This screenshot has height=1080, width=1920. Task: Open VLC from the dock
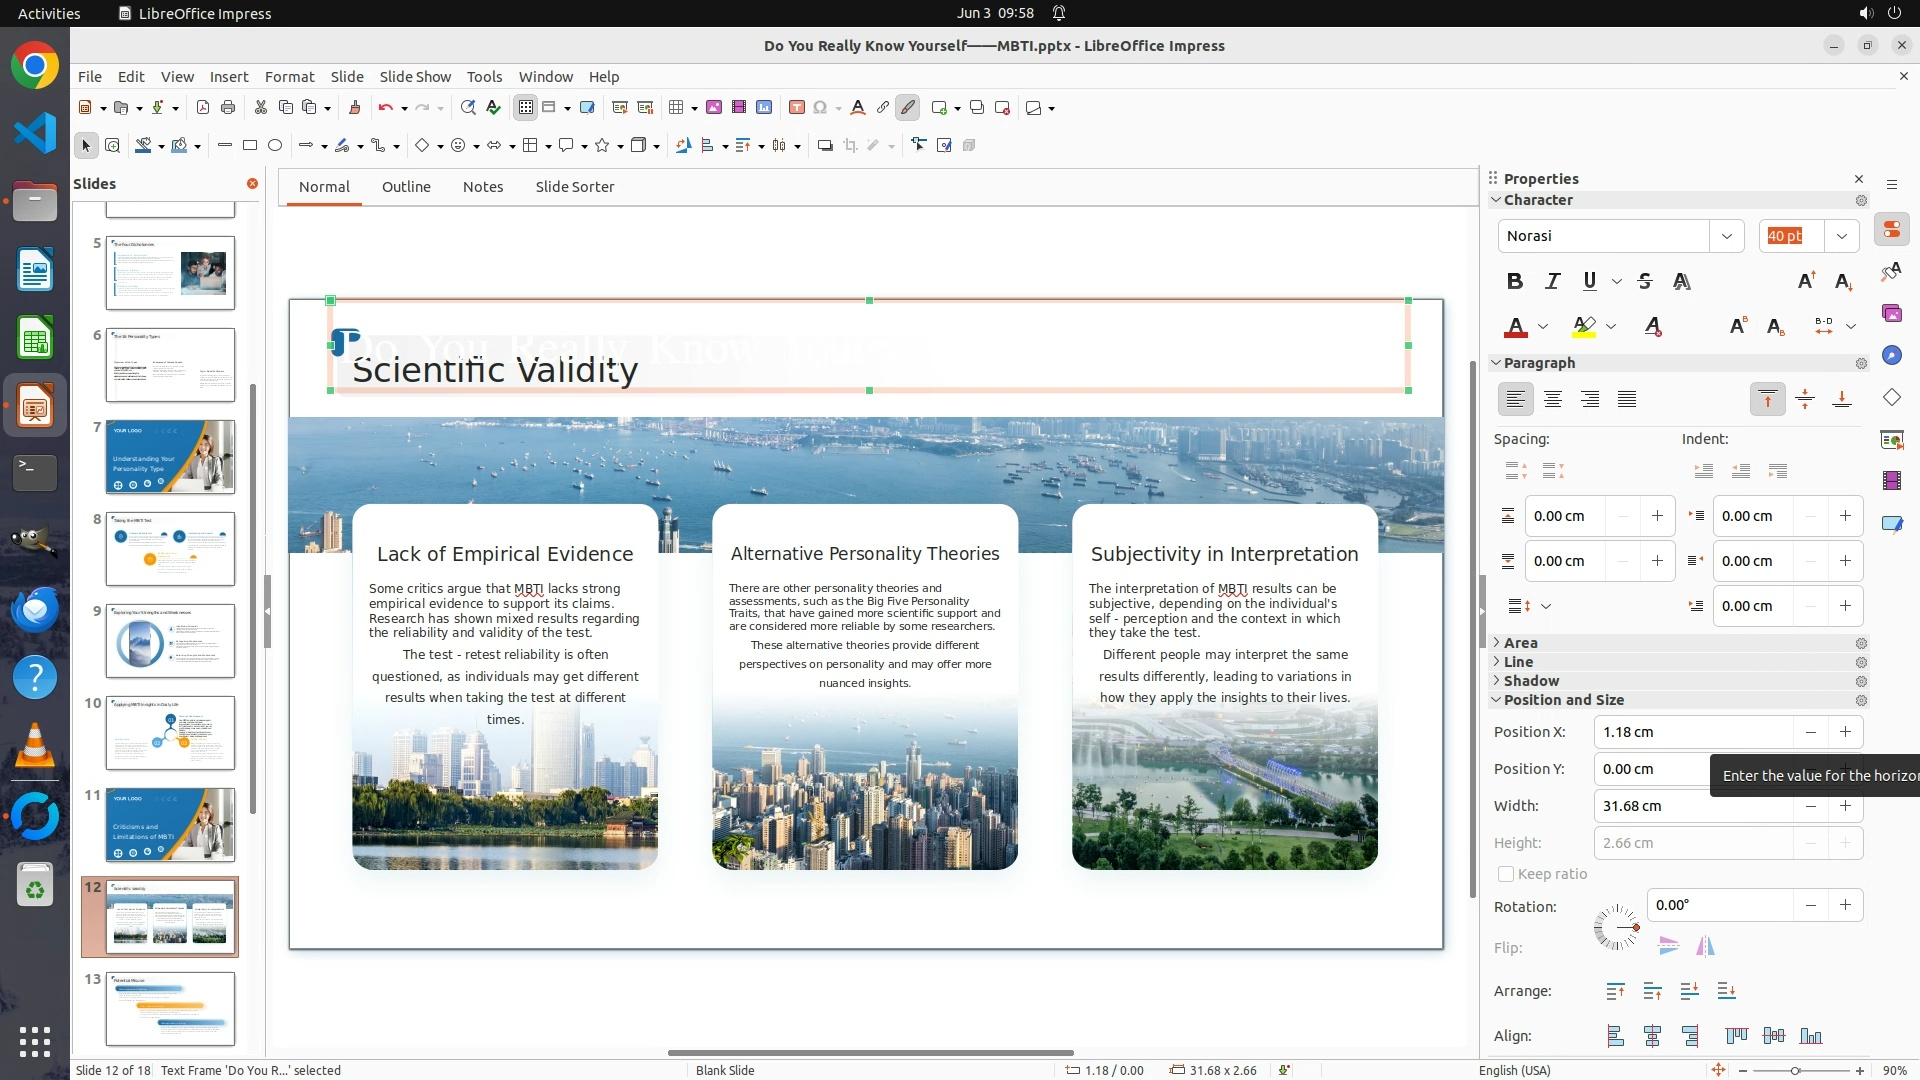point(35,746)
